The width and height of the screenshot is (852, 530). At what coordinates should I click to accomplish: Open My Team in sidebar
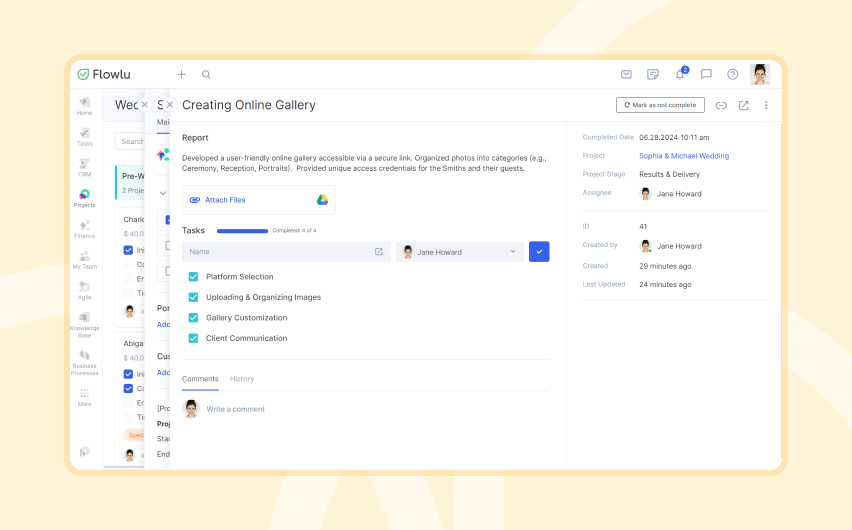tap(84, 260)
